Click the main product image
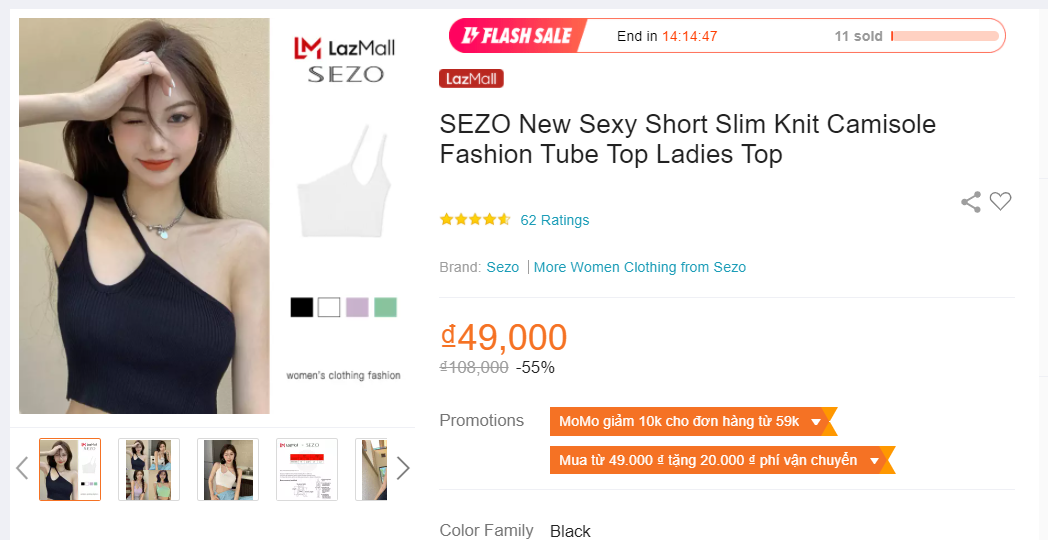The image size is (1048, 540). [x=145, y=215]
